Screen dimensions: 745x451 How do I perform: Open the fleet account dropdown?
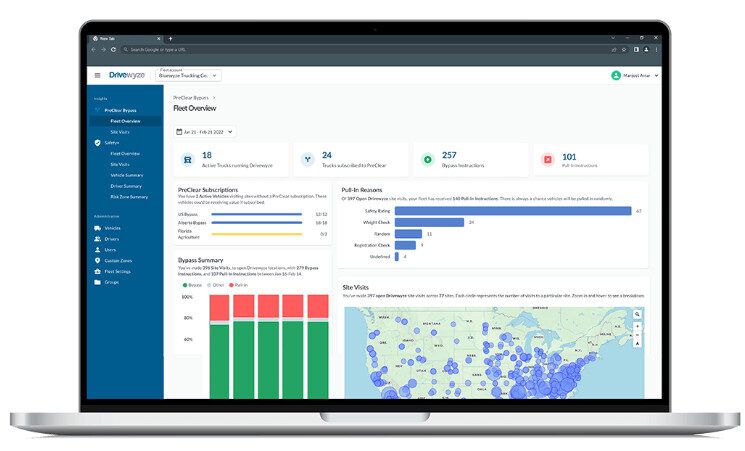(190, 75)
